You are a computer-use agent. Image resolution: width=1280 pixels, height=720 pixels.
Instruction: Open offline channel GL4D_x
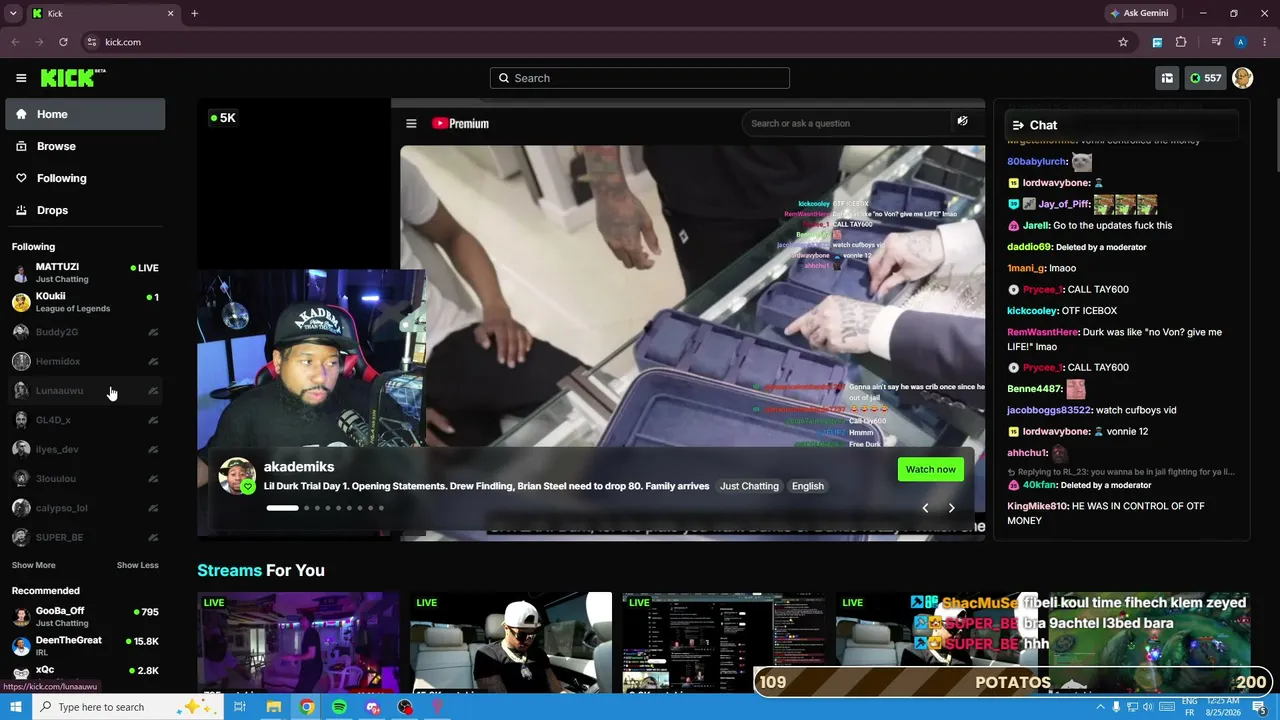coord(85,420)
